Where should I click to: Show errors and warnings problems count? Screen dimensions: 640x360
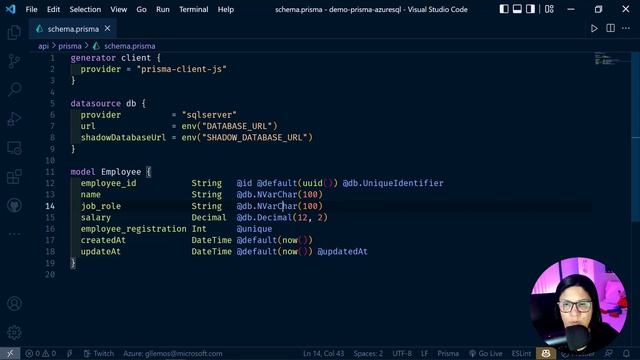(41, 353)
